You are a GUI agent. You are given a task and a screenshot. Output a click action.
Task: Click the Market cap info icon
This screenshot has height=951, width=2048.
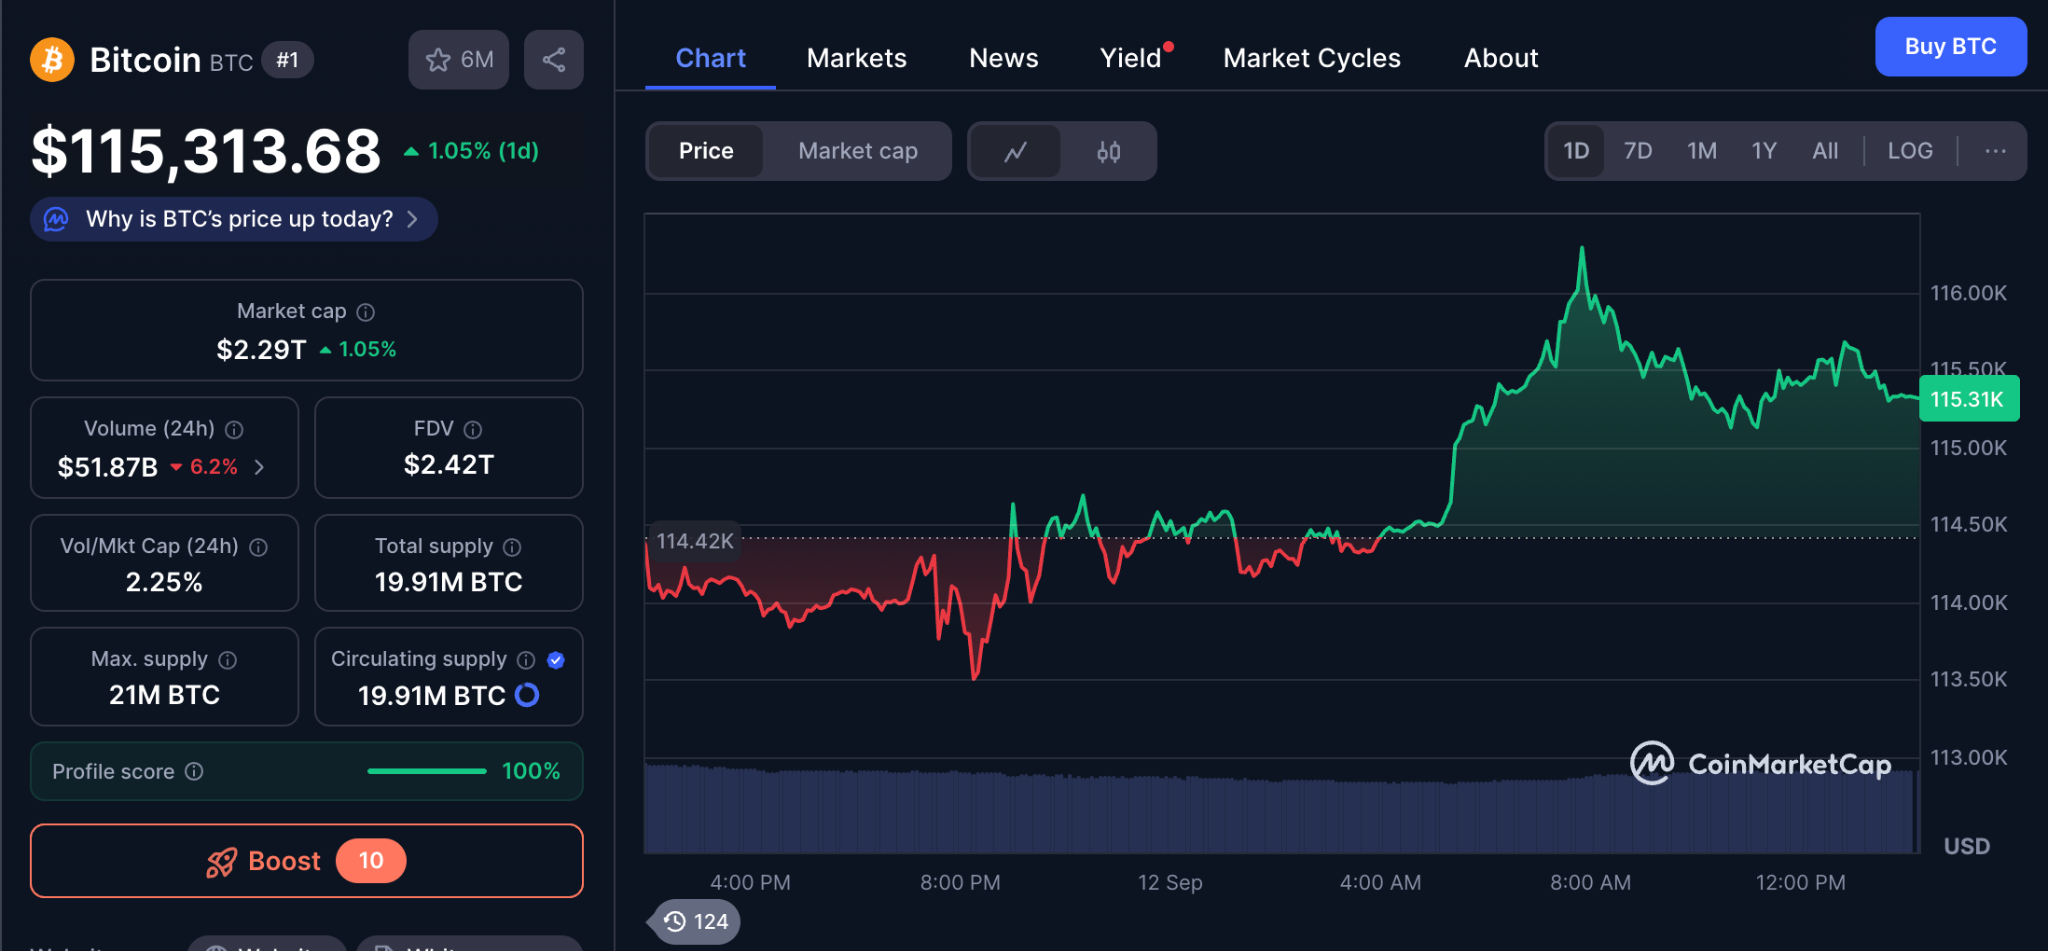tap(366, 312)
